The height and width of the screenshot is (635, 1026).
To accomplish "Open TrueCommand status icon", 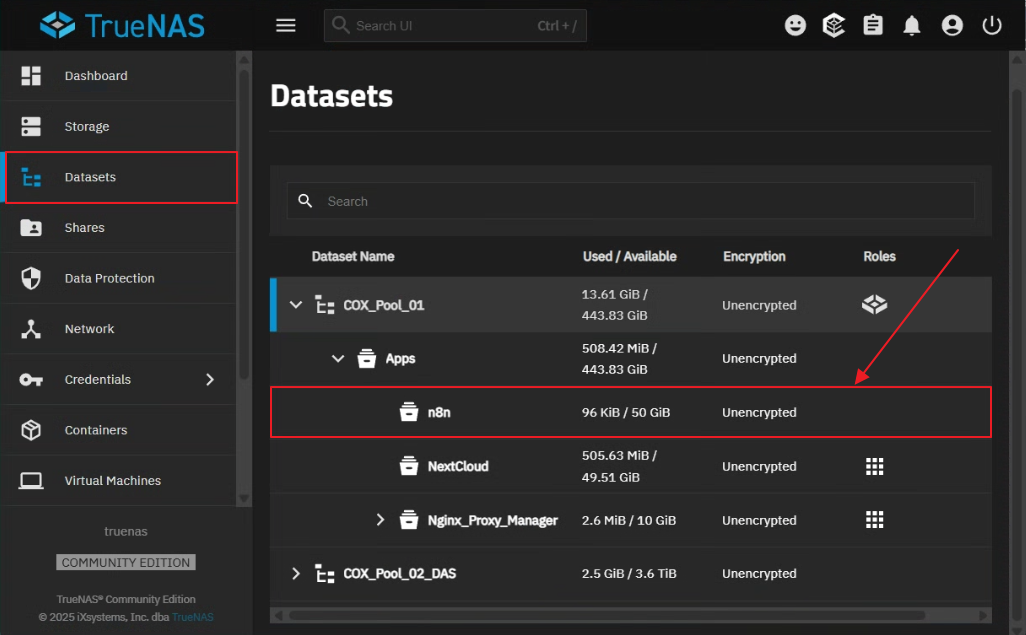I will coord(834,26).
